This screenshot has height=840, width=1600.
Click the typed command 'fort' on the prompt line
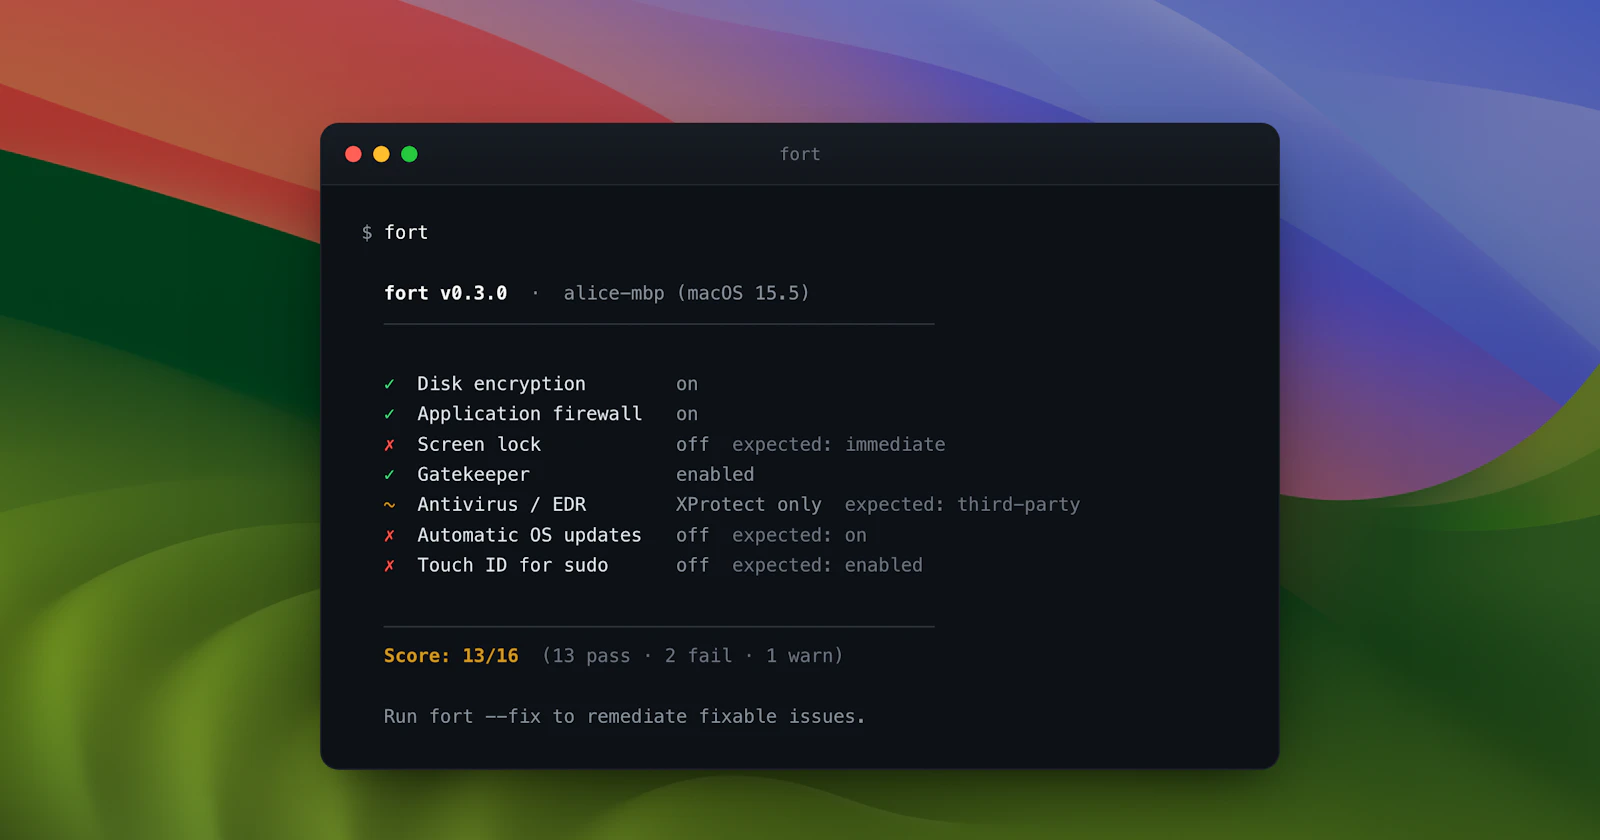pyautogui.click(x=406, y=232)
